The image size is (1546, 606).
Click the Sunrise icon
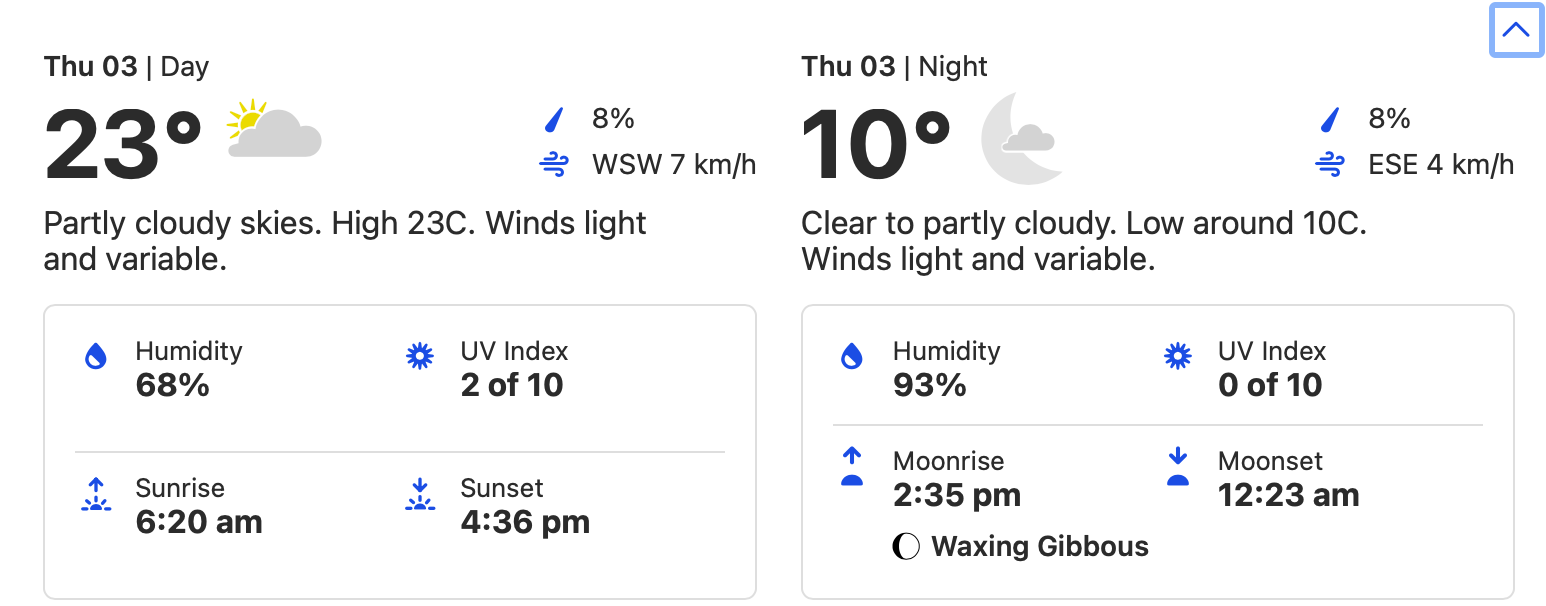coord(96,494)
